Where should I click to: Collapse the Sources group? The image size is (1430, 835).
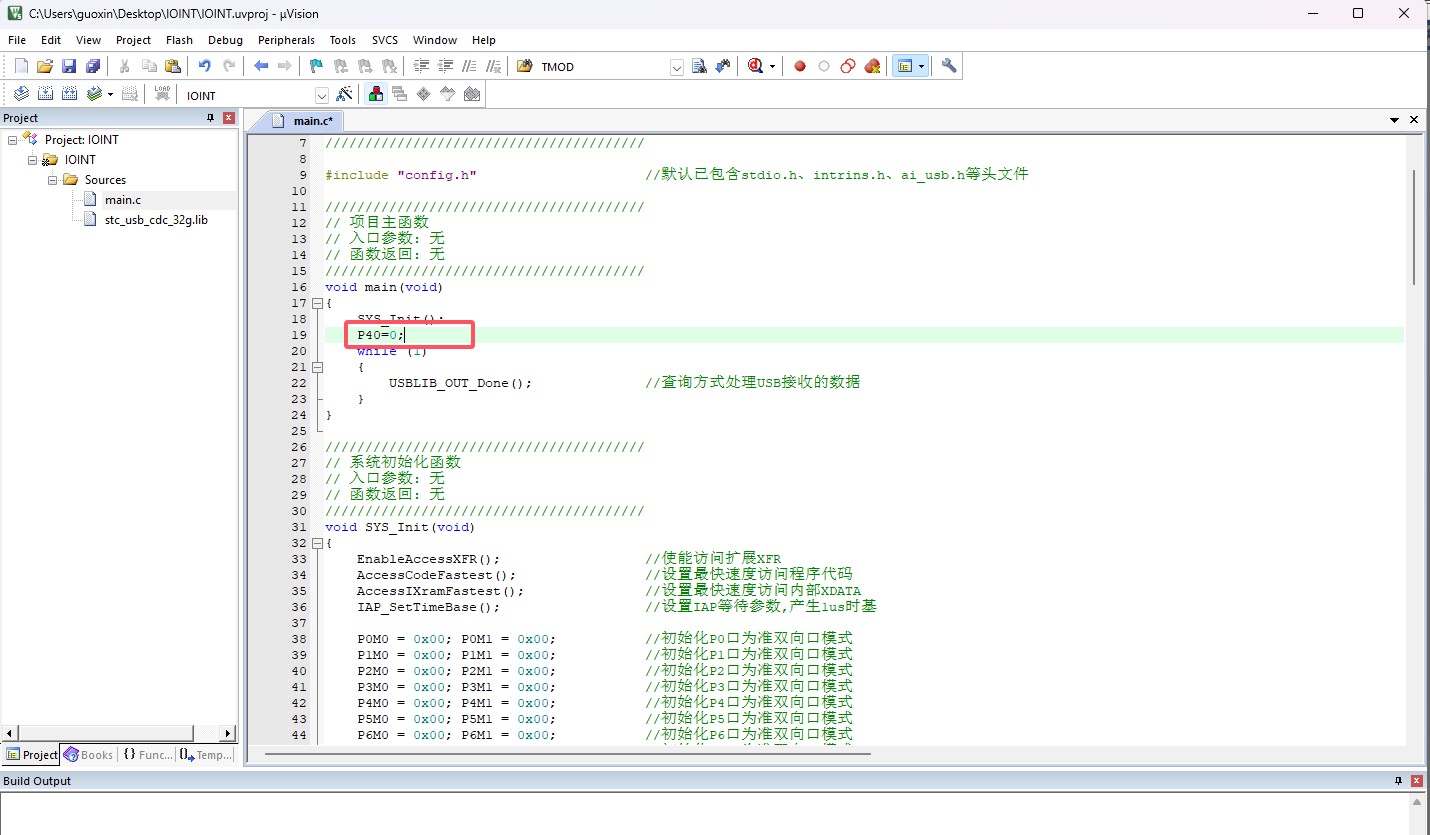click(x=52, y=180)
